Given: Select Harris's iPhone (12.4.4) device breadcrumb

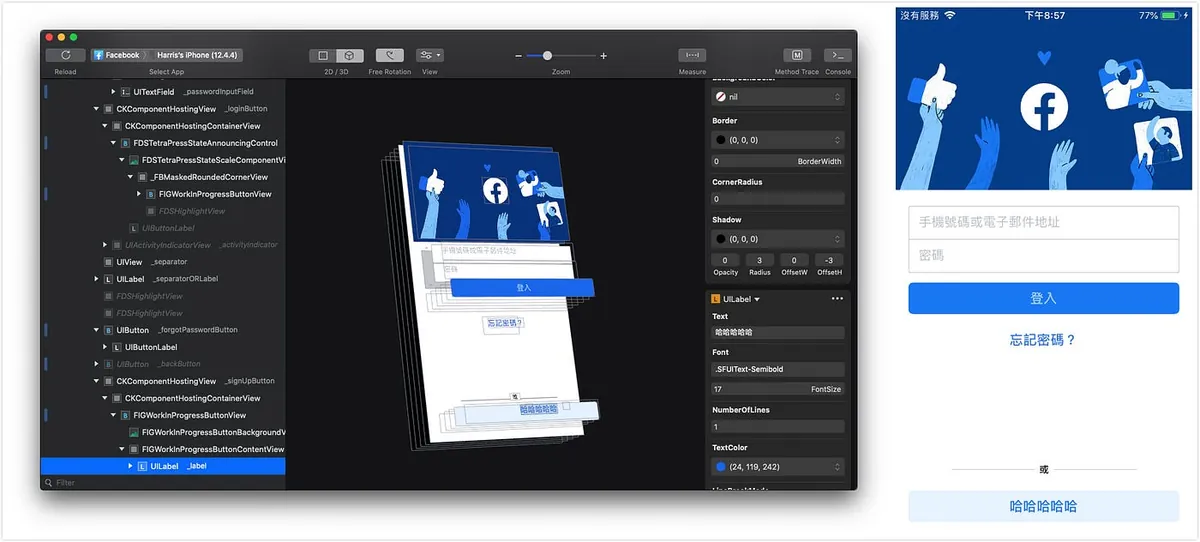Looking at the screenshot, I should [x=197, y=56].
